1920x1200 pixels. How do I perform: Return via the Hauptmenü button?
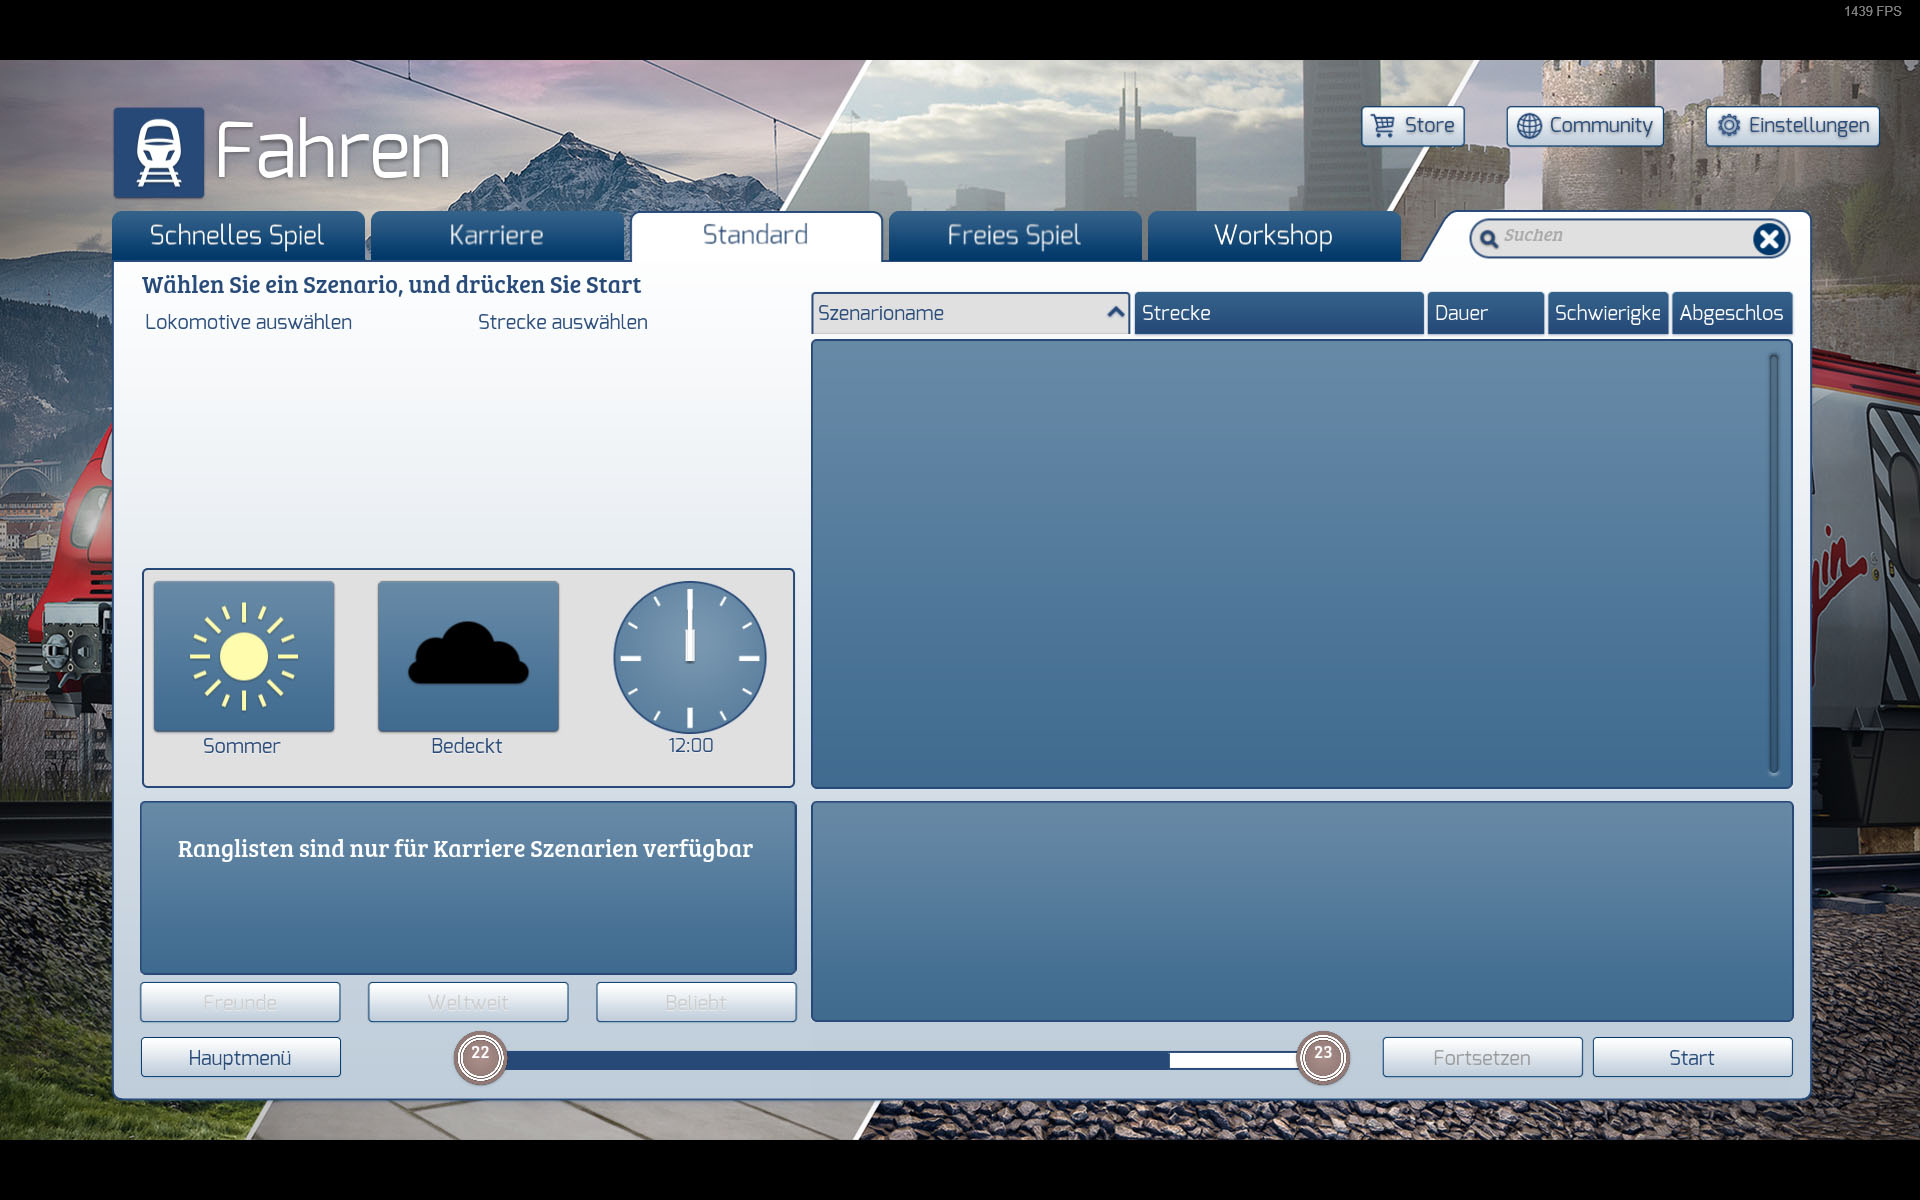coord(240,1058)
